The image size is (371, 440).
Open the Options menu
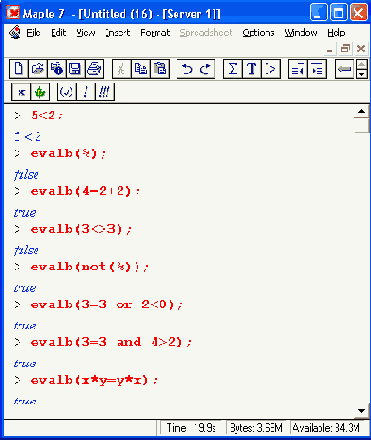coord(258,33)
